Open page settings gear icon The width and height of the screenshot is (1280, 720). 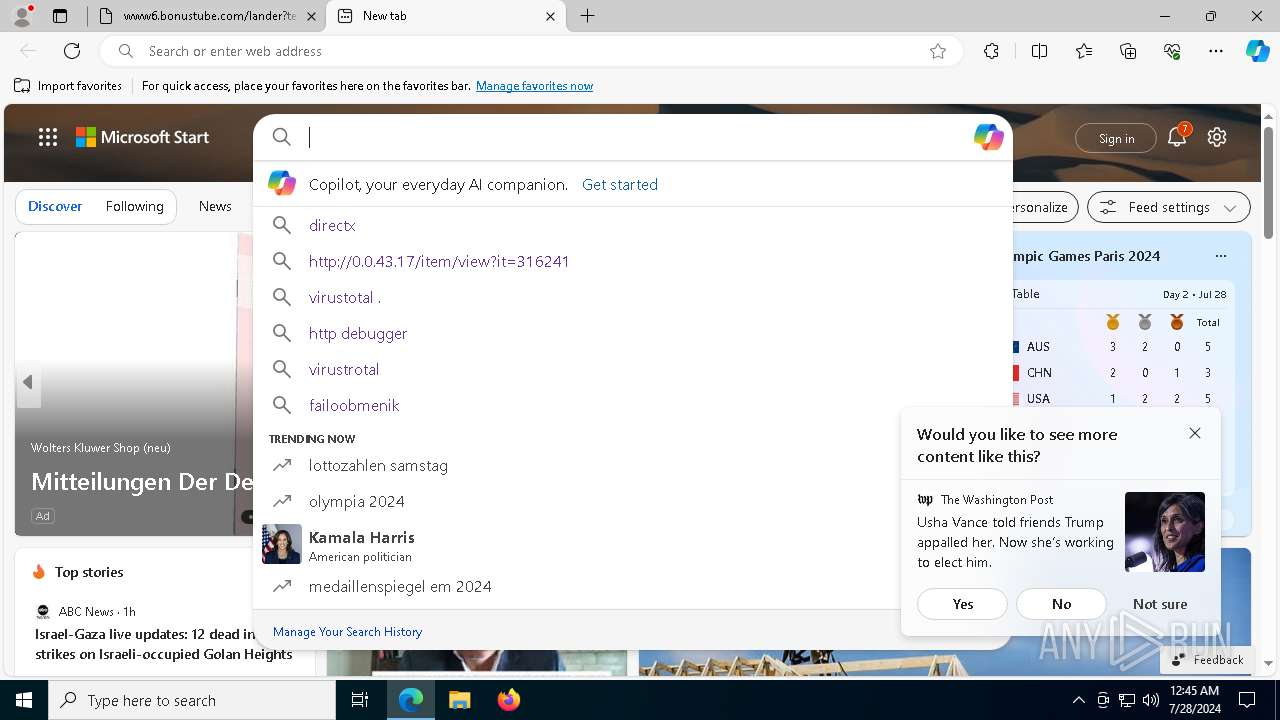1217,138
